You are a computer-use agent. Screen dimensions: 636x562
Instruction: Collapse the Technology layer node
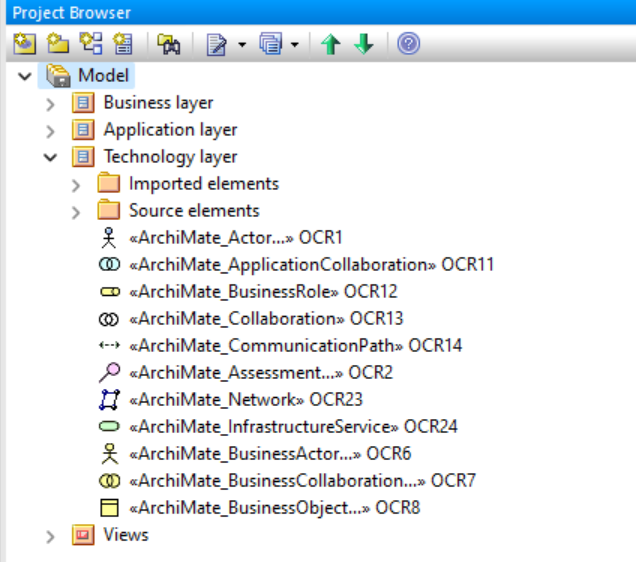pos(50,157)
